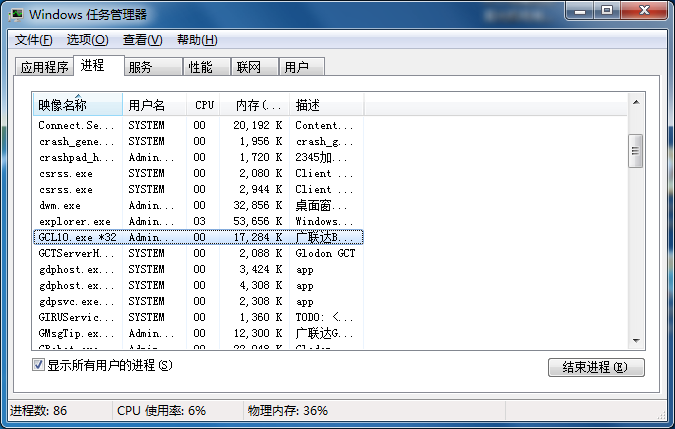The height and width of the screenshot is (429, 675).
Task: Click the process list scroll down arrow
Action: point(636,340)
